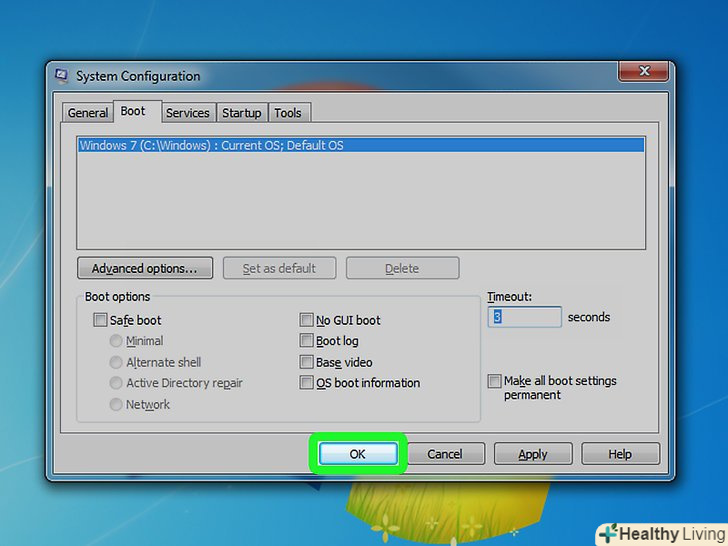Image resolution: width=728 pixels, height=546 pixels.
Task: Enable the Boot log checkbox
Action: (306, 341)
